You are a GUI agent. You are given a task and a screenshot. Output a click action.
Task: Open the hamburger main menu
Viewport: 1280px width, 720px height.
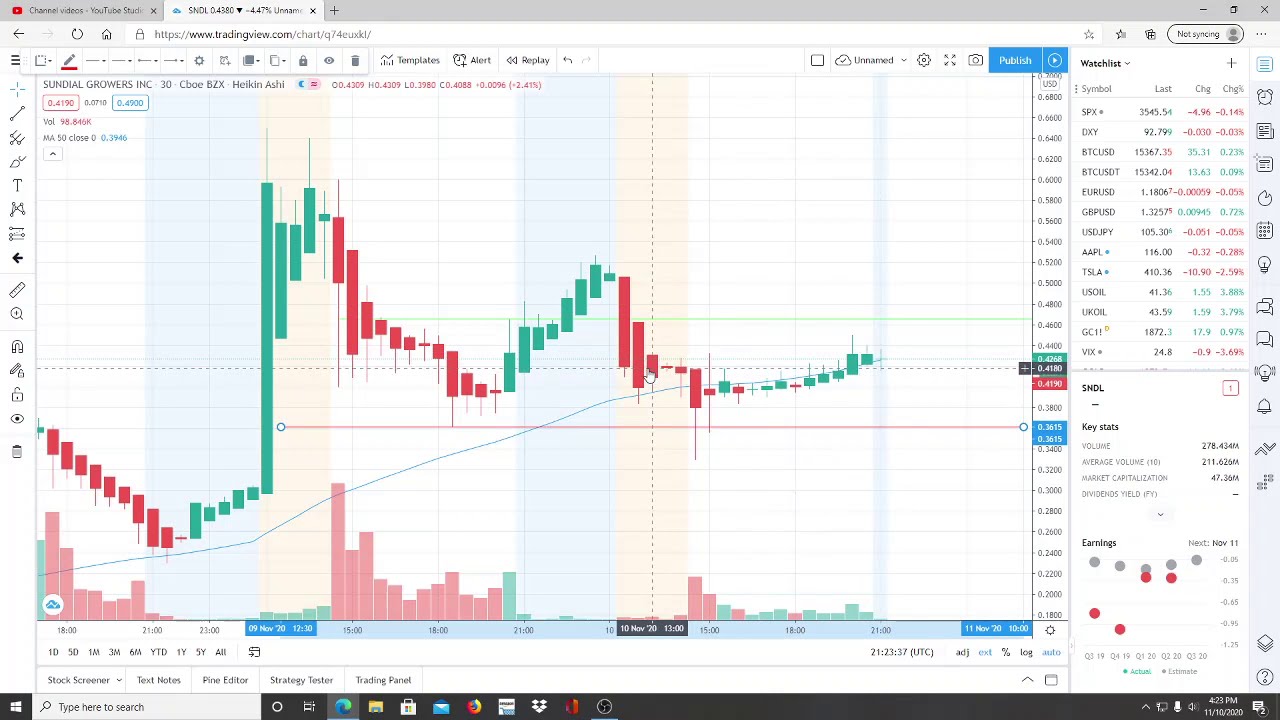[15, 61]
